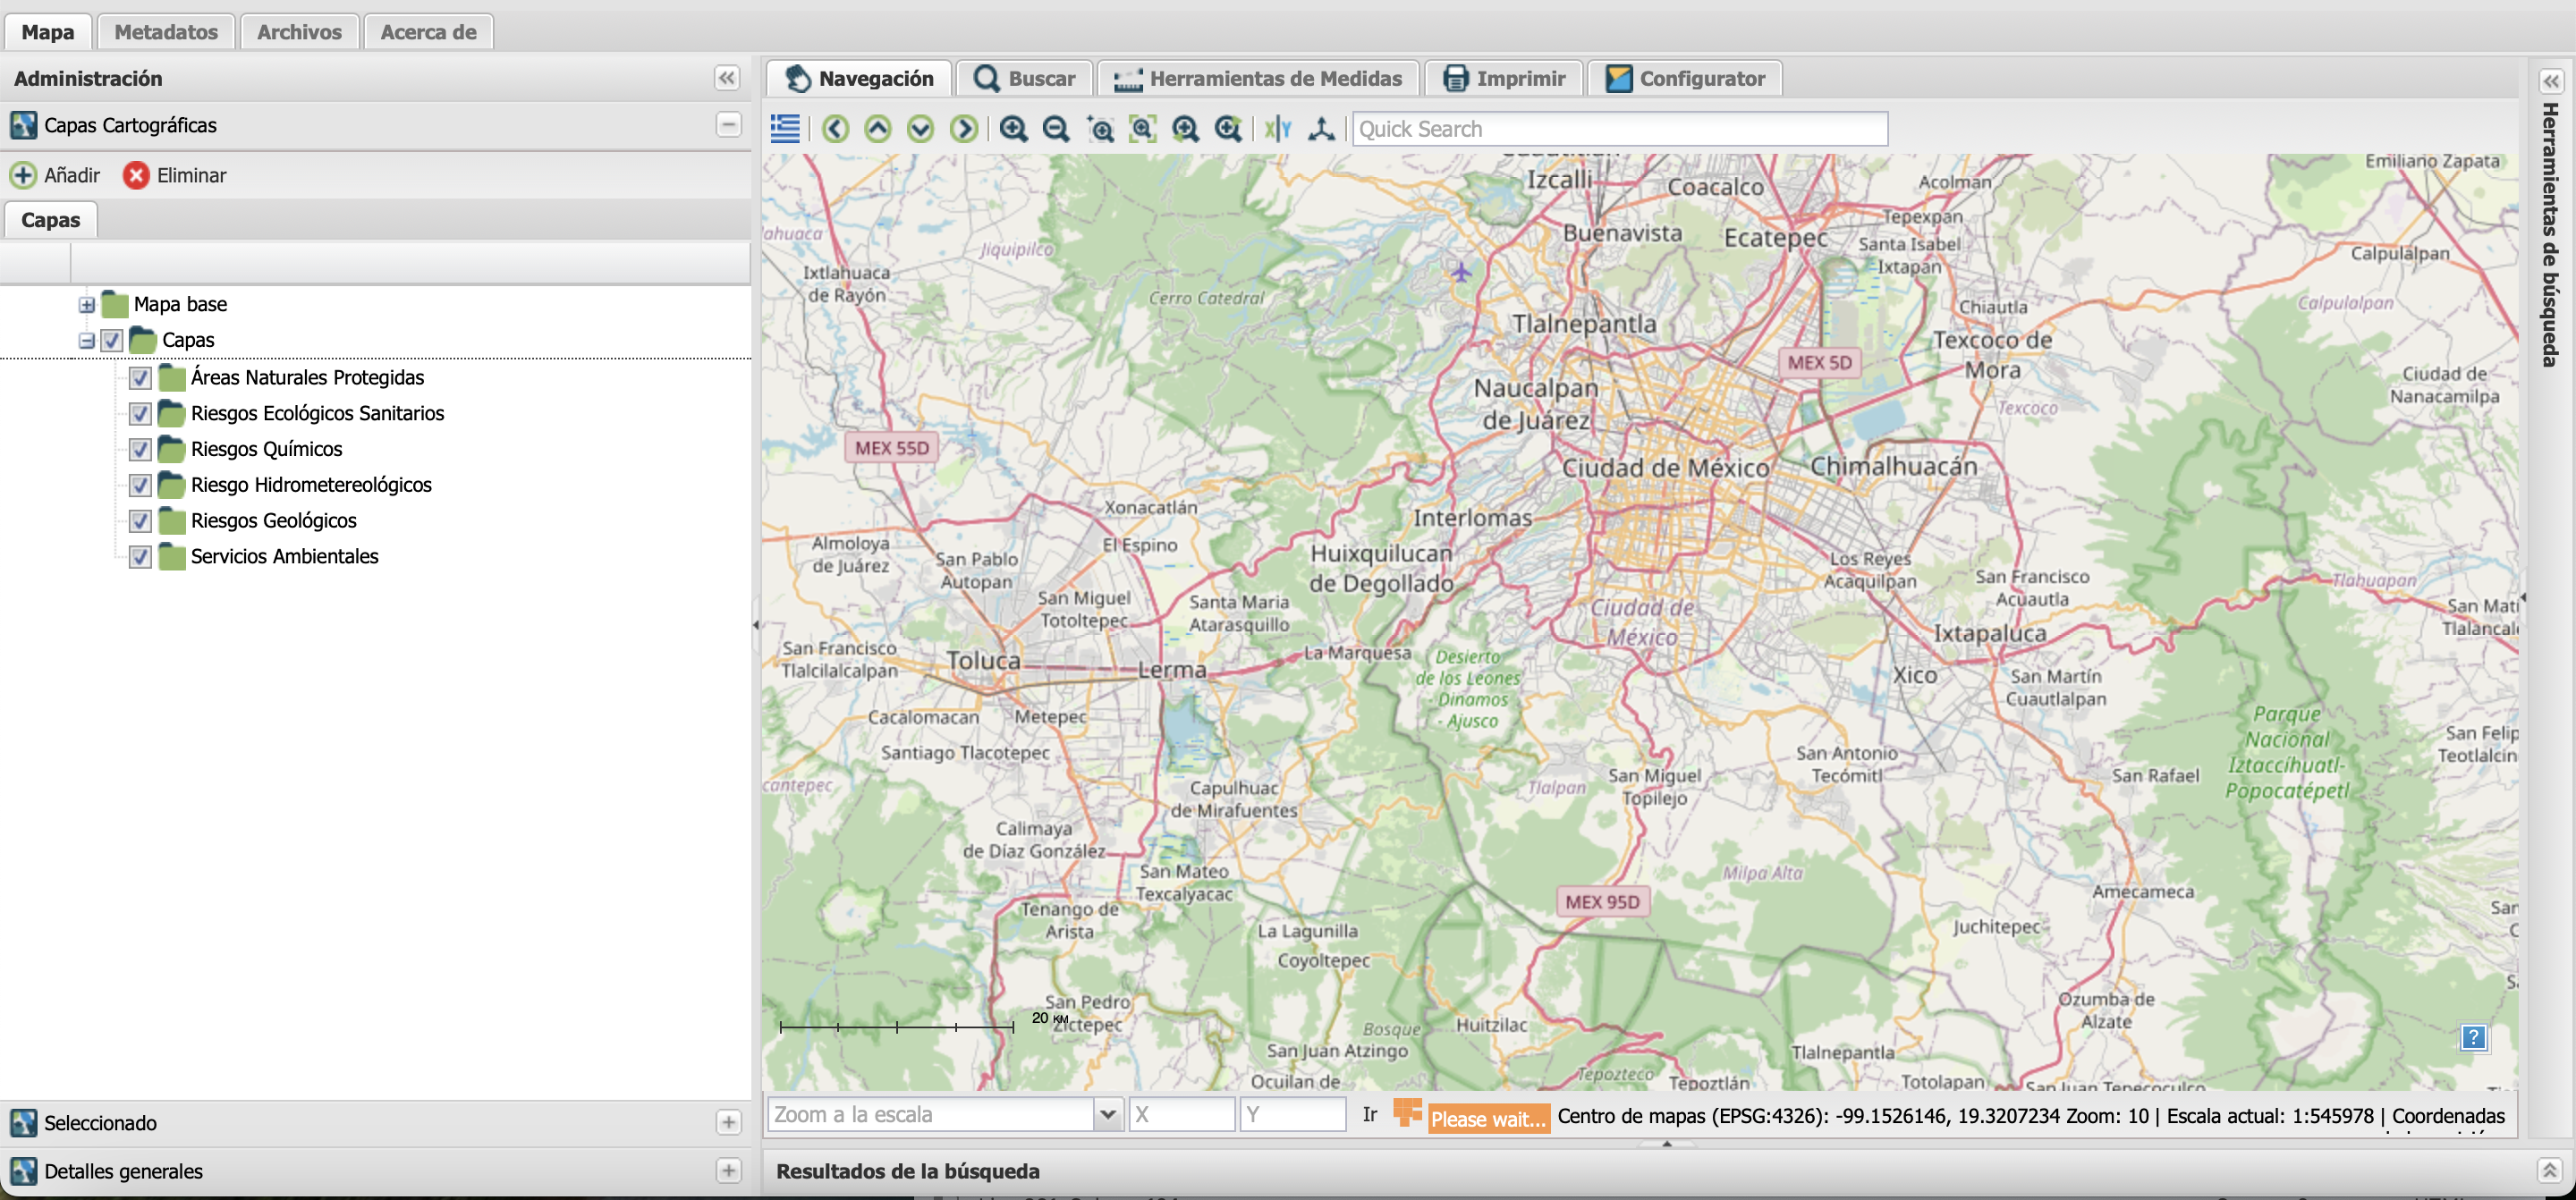Expand the Detalles generales panel
This screenshot has height=1200, width=2576.
pos(728,1171)
